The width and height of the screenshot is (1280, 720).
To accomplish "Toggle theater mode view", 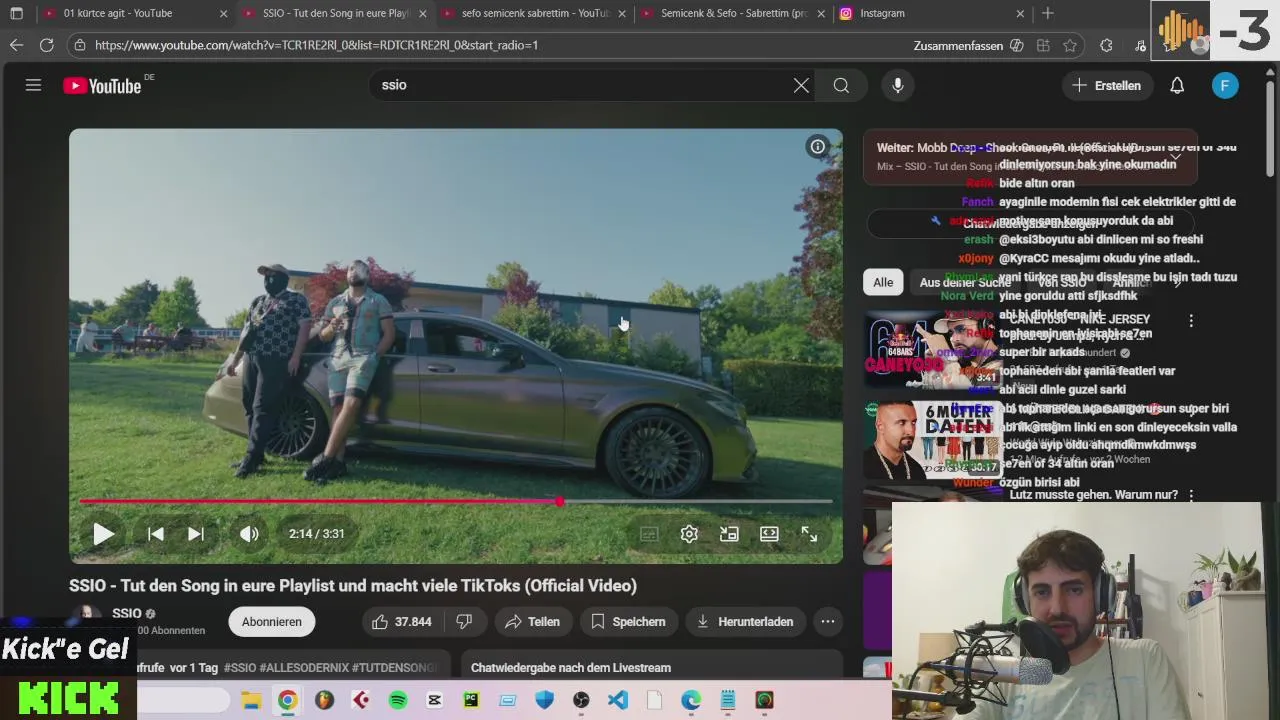I will [769, 534].
